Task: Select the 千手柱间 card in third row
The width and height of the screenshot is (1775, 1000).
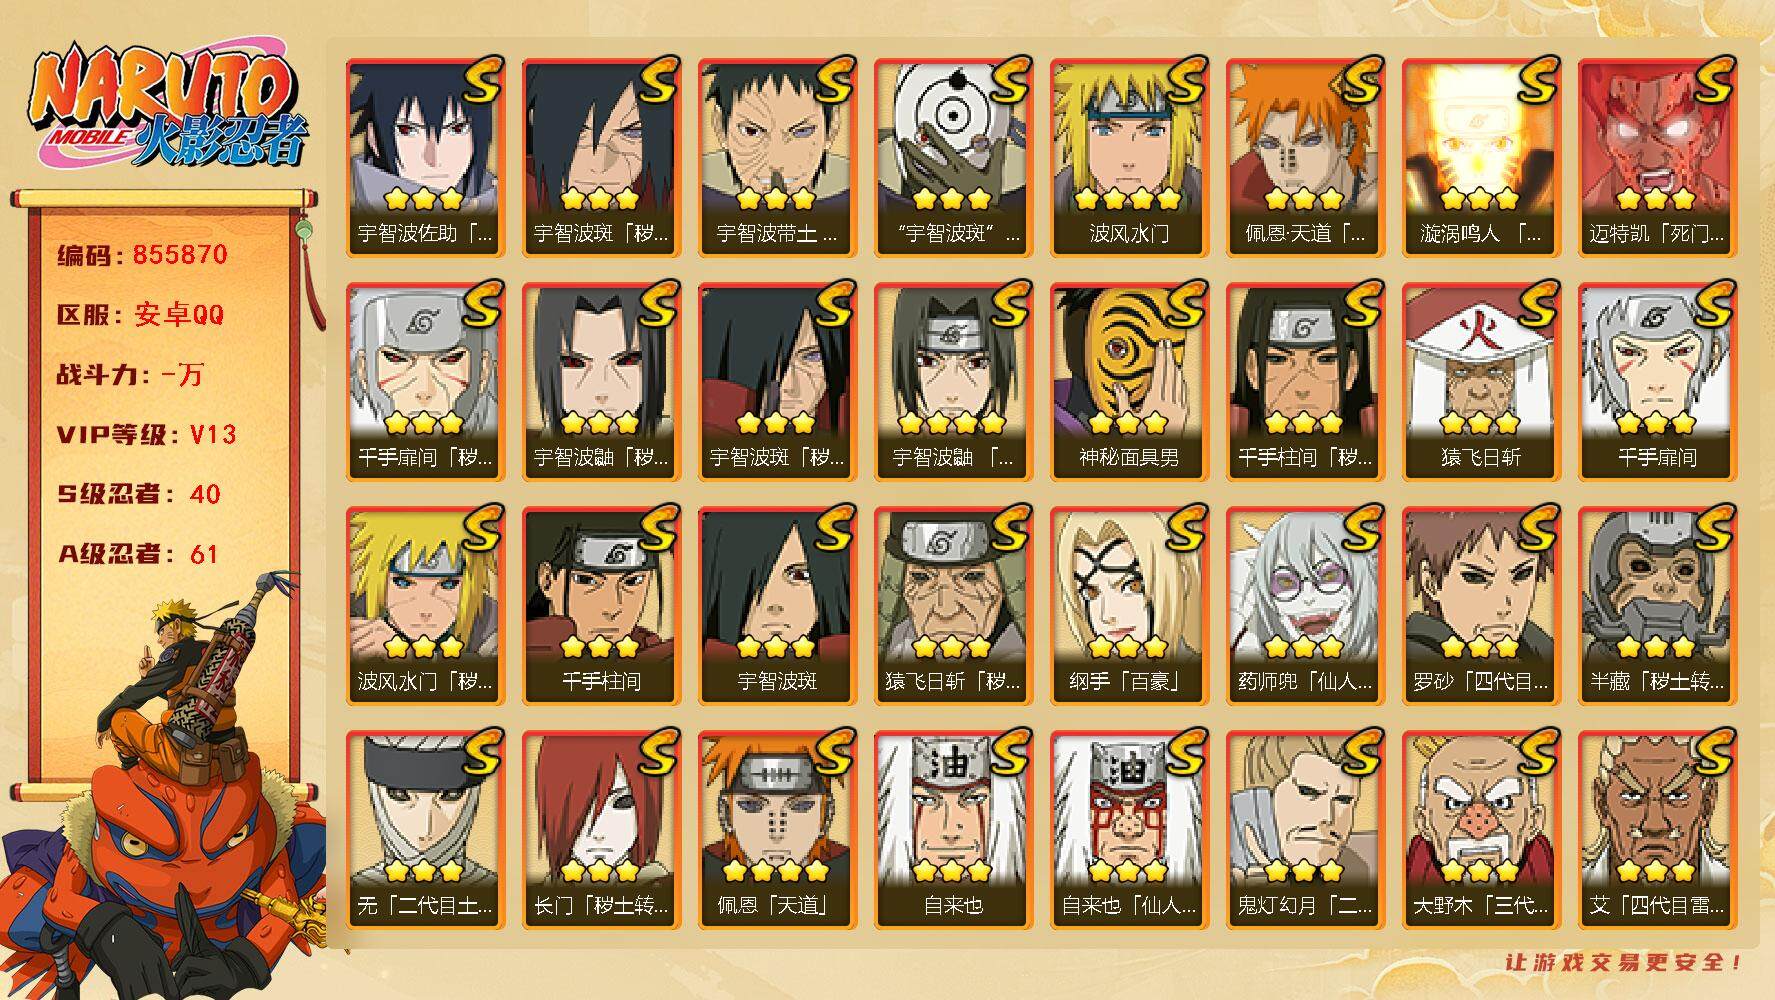Action: (601, 606)
